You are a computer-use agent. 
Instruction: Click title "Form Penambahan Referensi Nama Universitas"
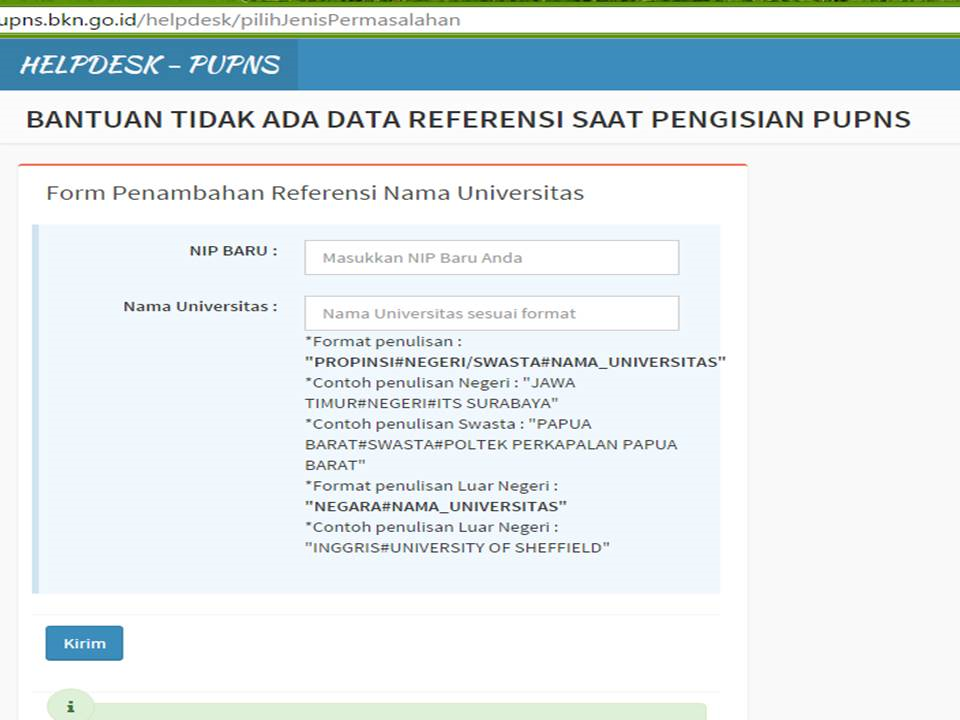tap(315, 193)
